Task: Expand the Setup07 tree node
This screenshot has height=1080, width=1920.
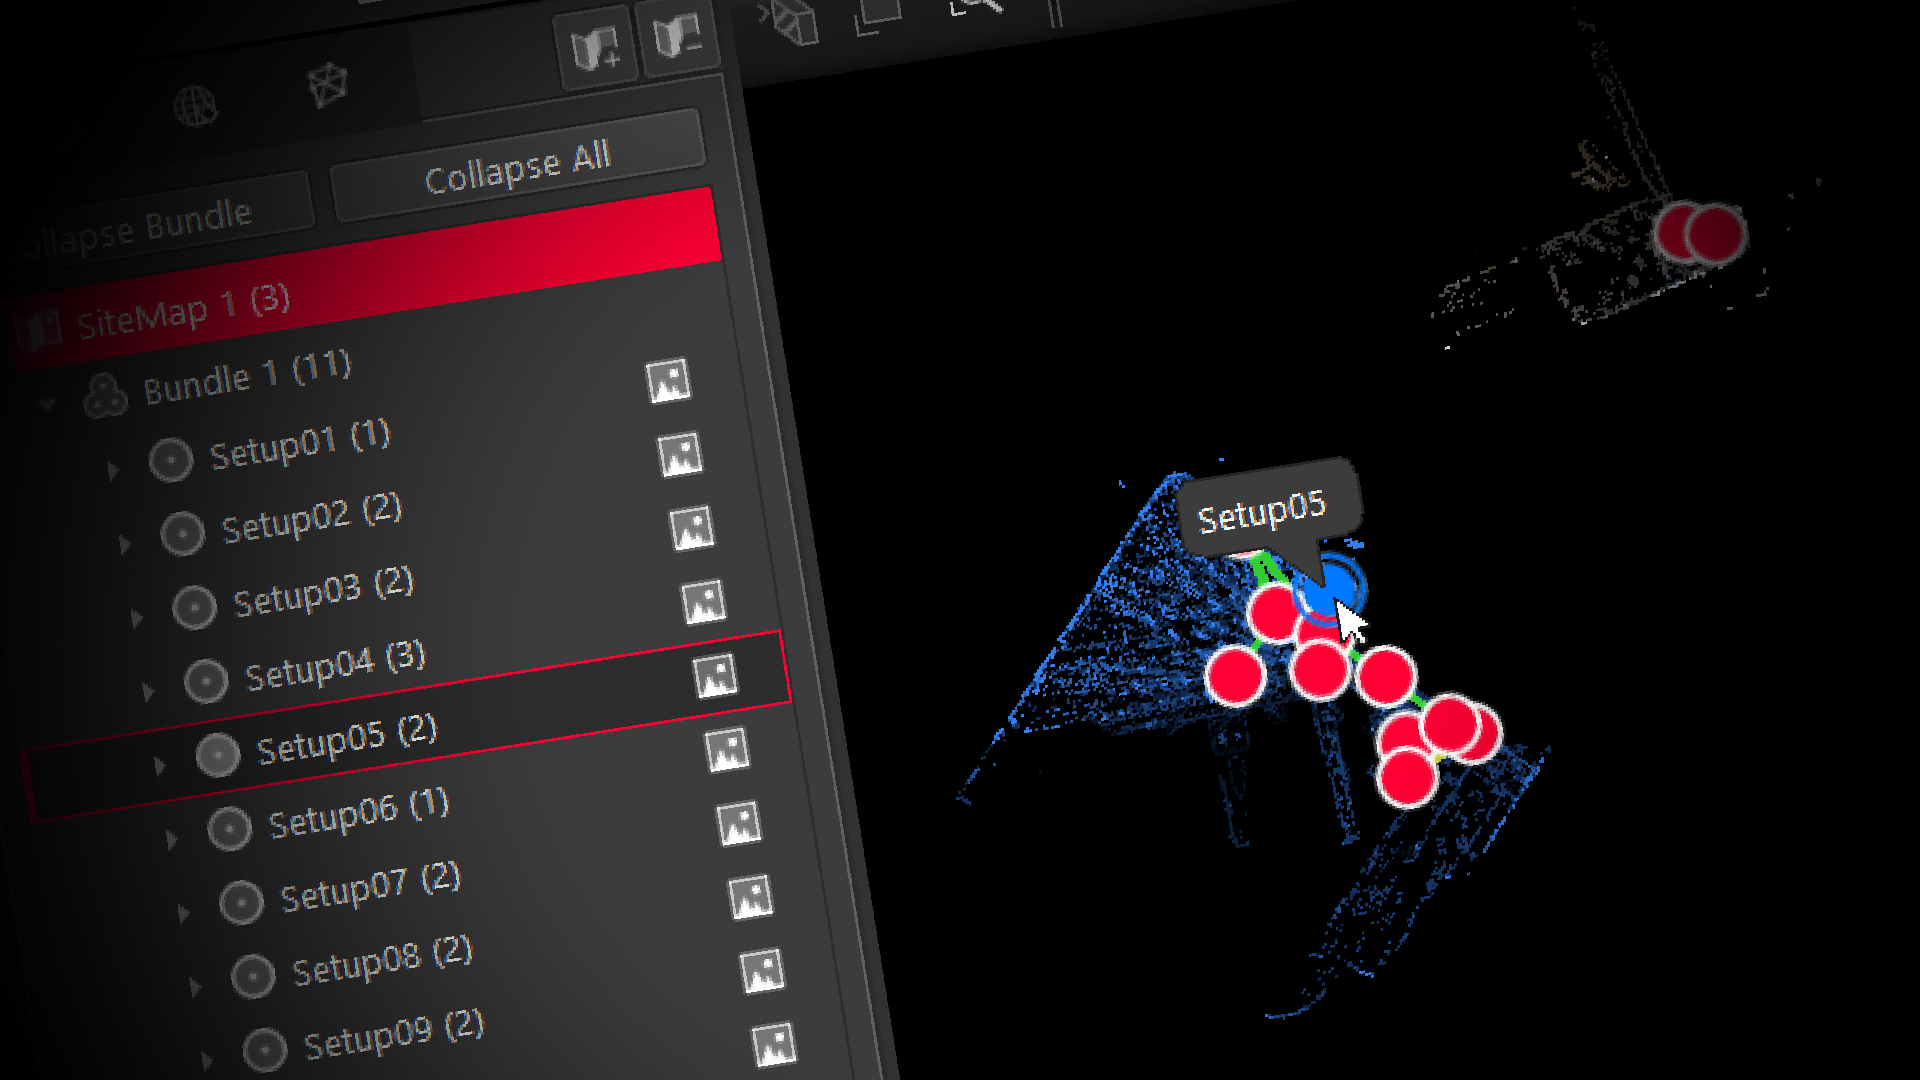Action: pos(183,912)
